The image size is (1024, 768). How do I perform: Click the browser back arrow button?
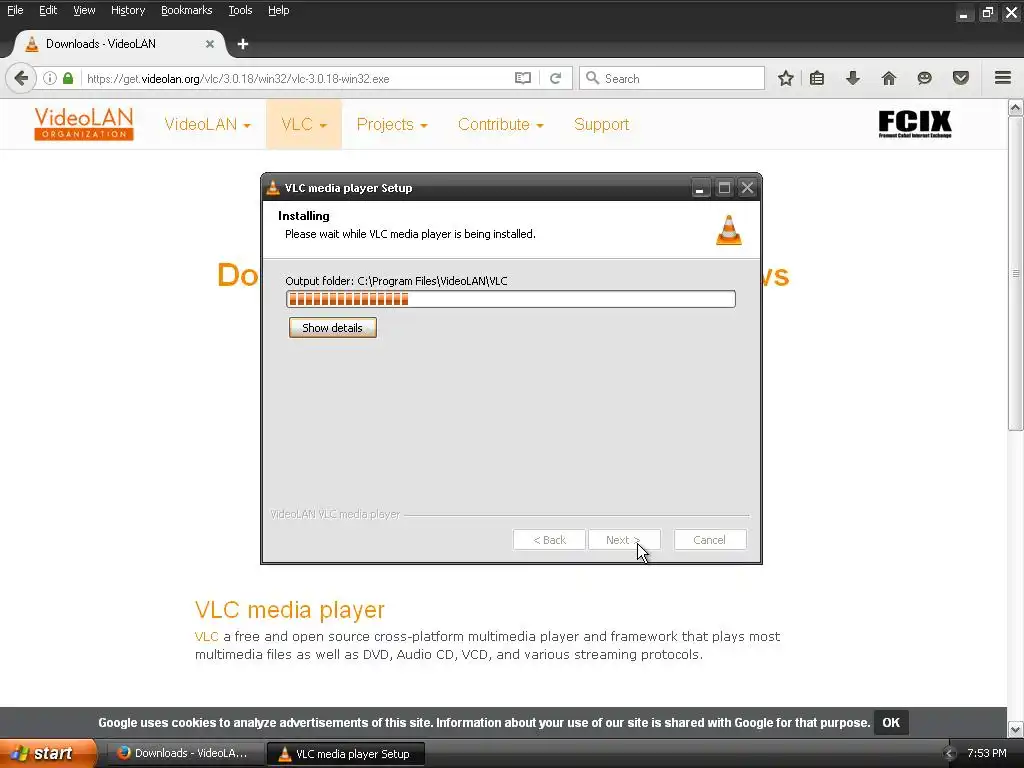(21, 78)
